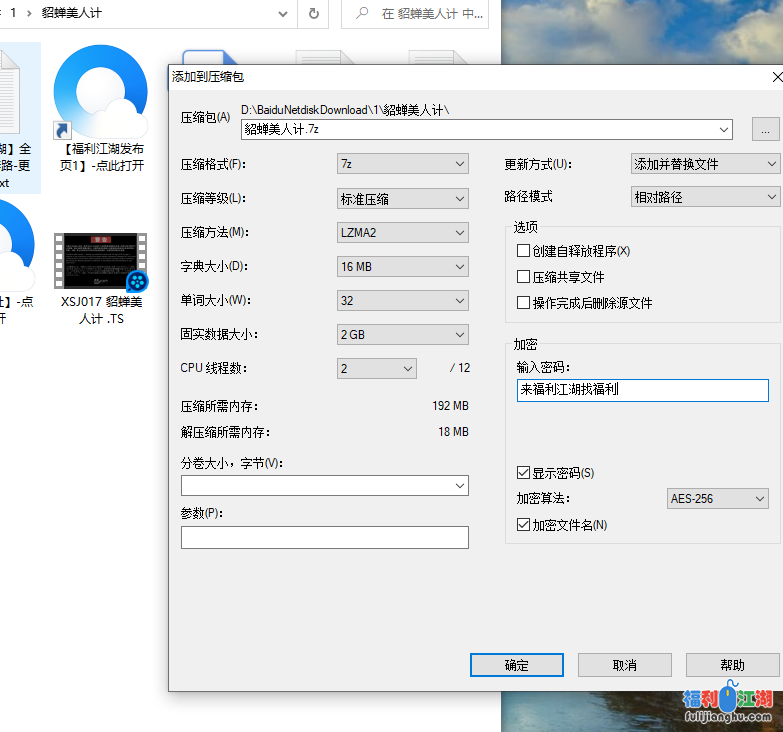Screen dimensions: 783x732
Task: Open the 压缩格式 7z dropdown
Action: pos(402,164)
